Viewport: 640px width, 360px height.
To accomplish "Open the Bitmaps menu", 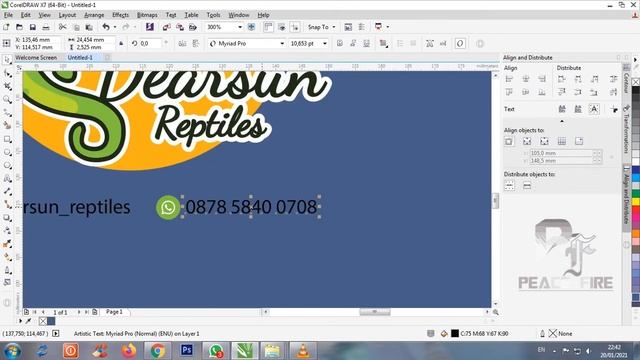I will coord(147,15).
